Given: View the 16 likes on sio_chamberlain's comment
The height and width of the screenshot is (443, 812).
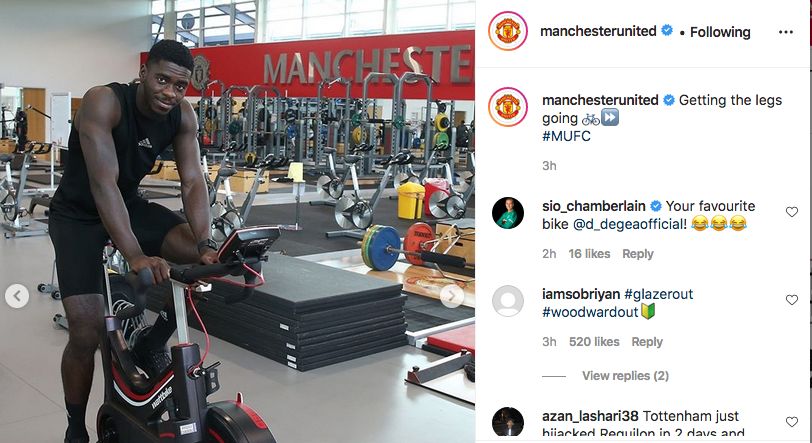Looking at the screenshot, I should 589,254.
